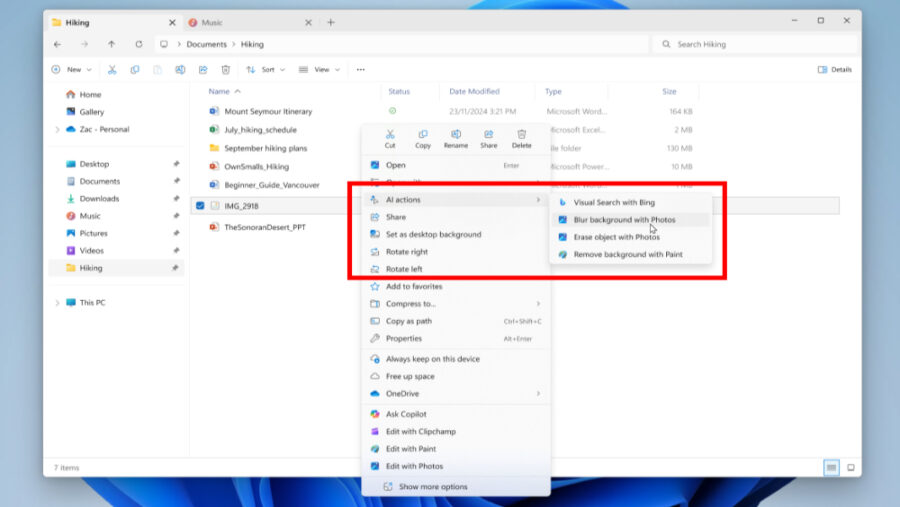Screen dimensions: 900x507
Task: Open the Sort dropdown
Action: 266,69
